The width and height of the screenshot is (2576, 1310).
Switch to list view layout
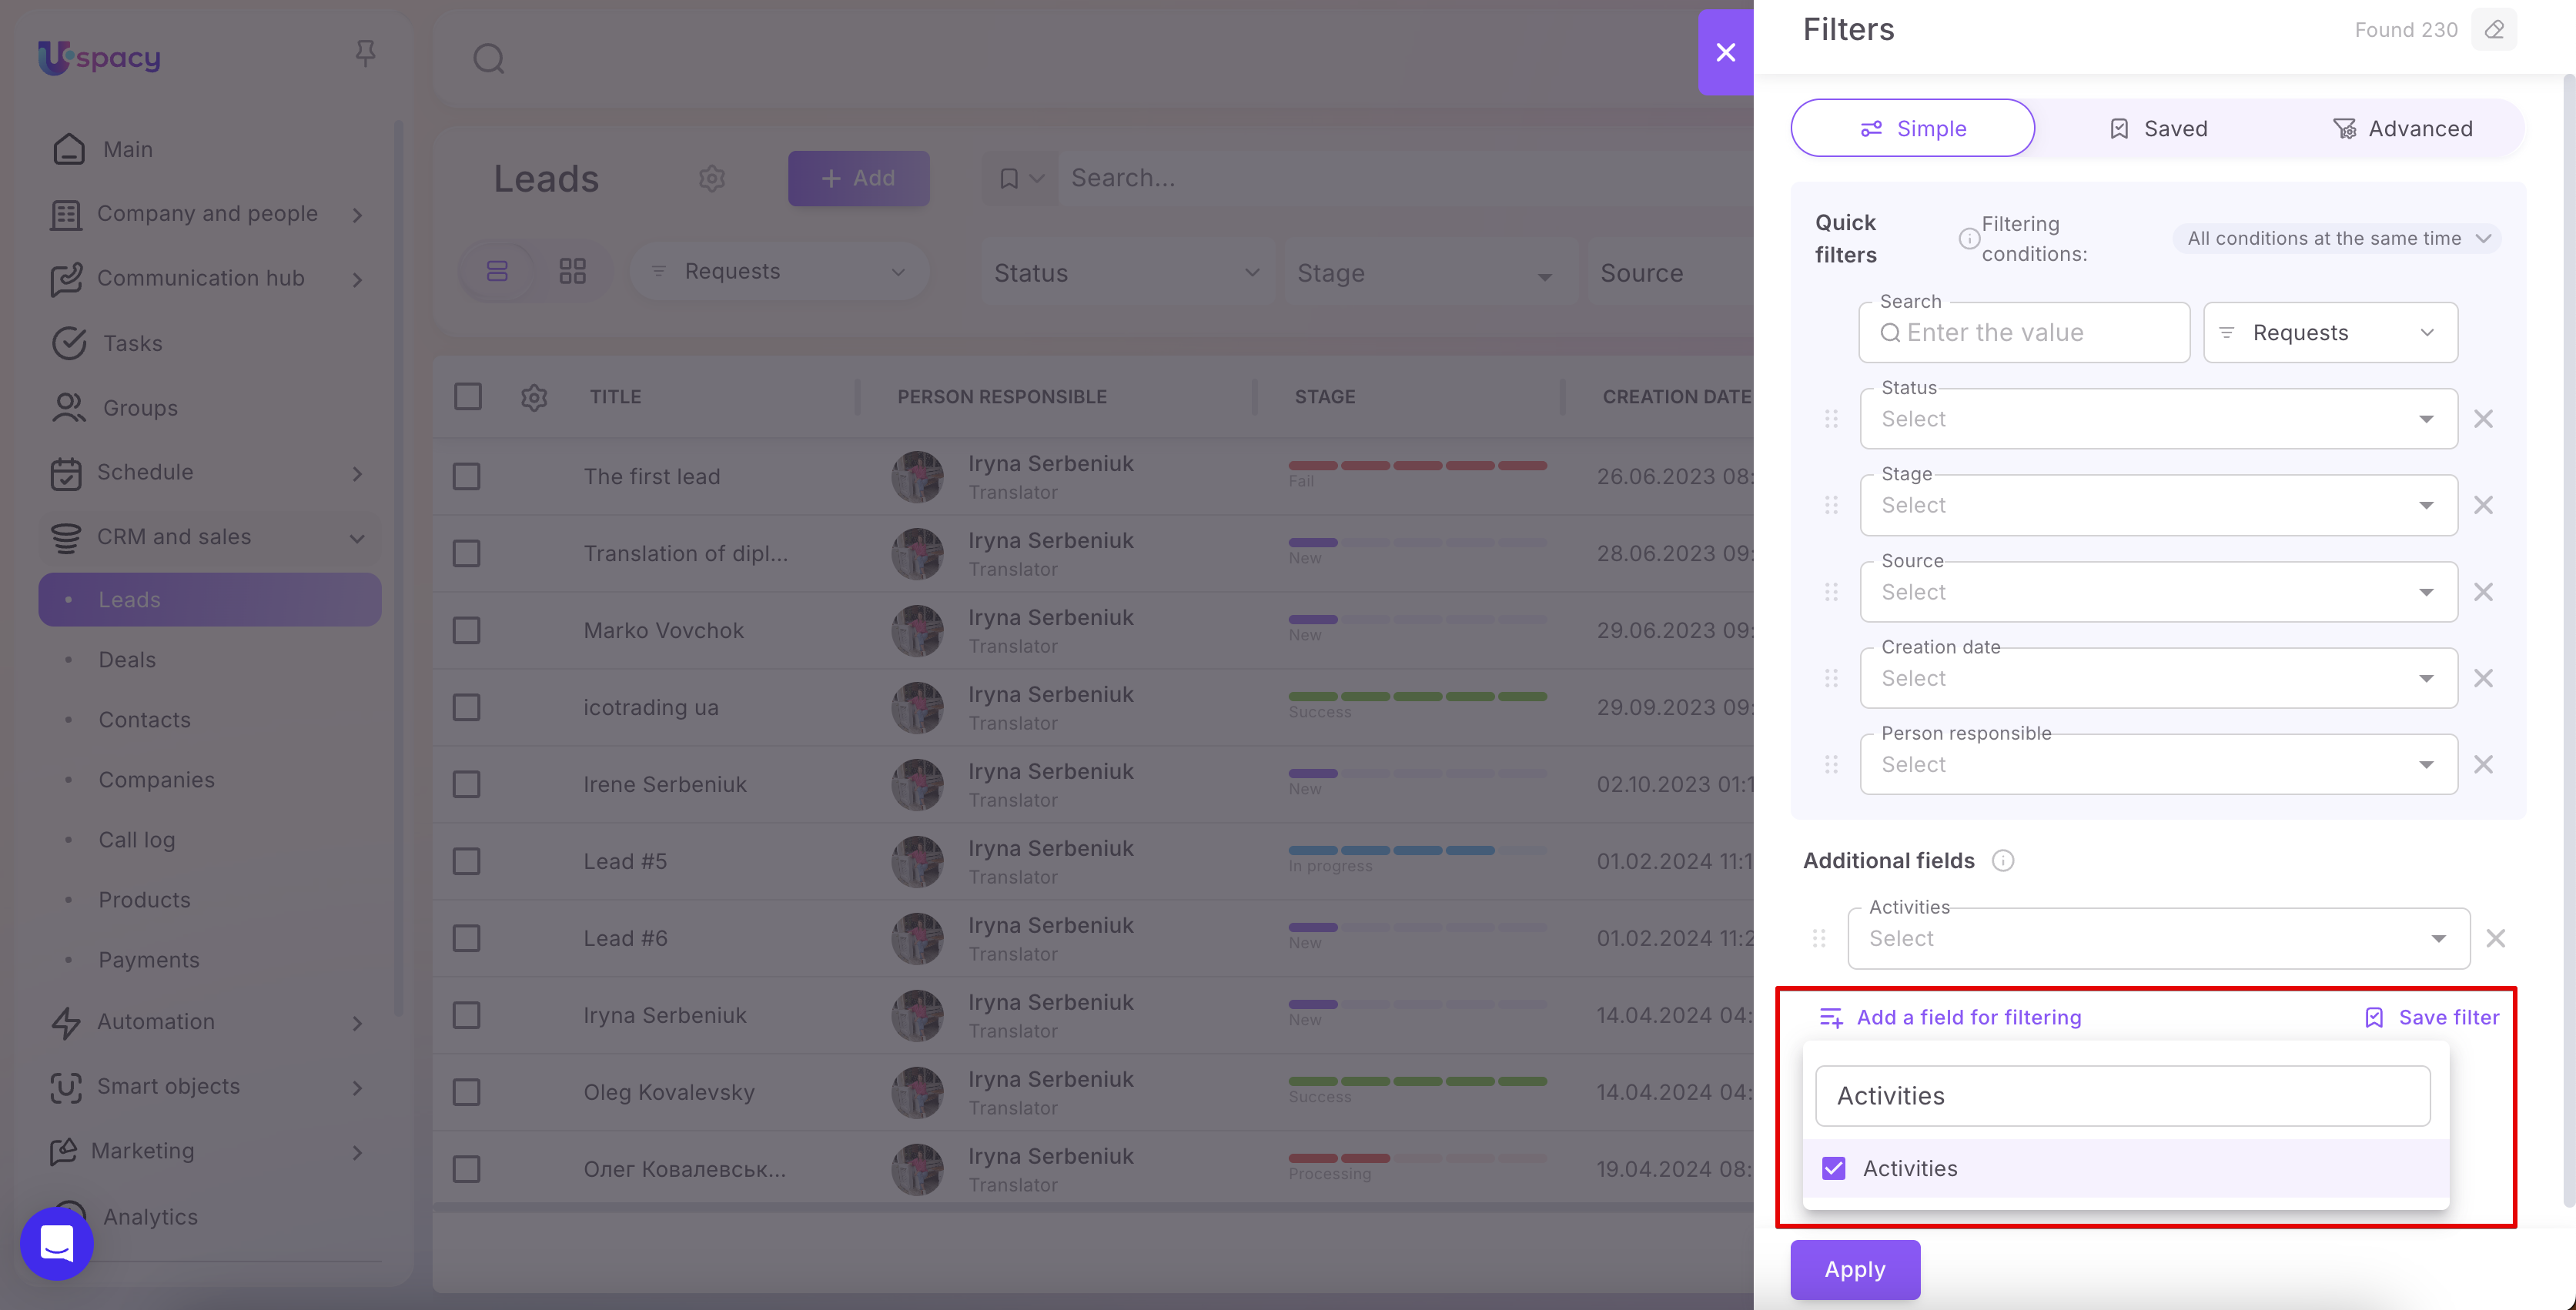click(497, 271)
